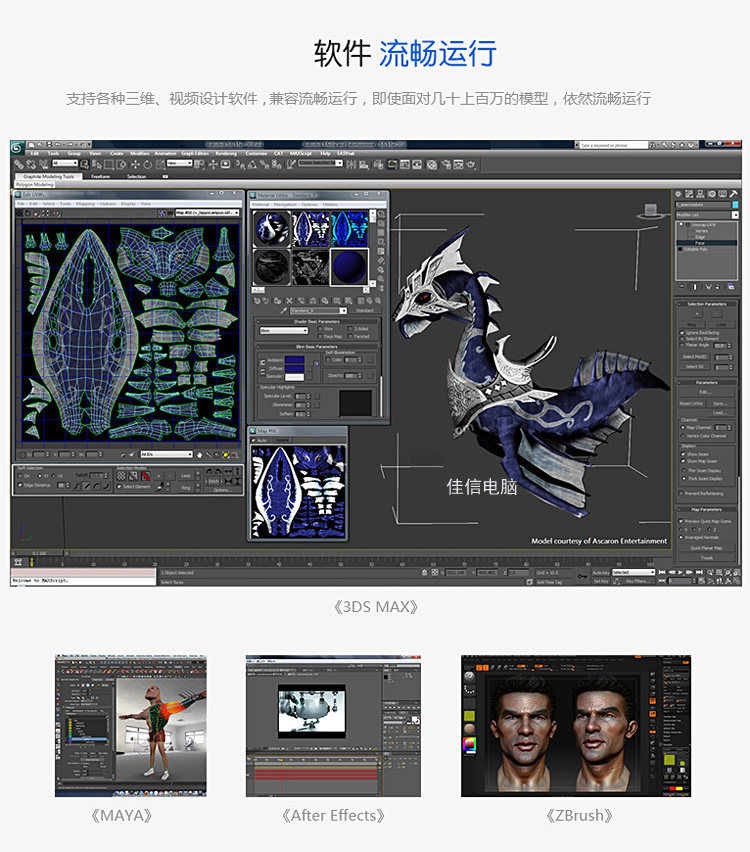Click the Align tool icon

coord(364,164)
